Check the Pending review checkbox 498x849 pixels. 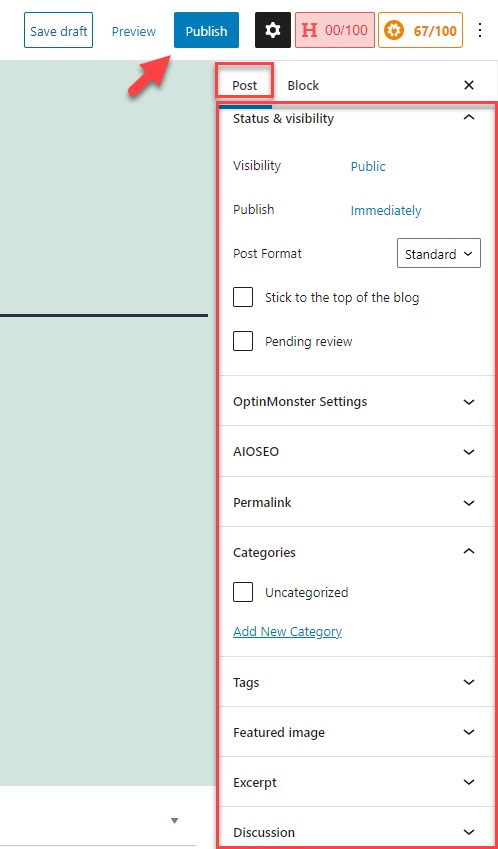pos(243,342)
